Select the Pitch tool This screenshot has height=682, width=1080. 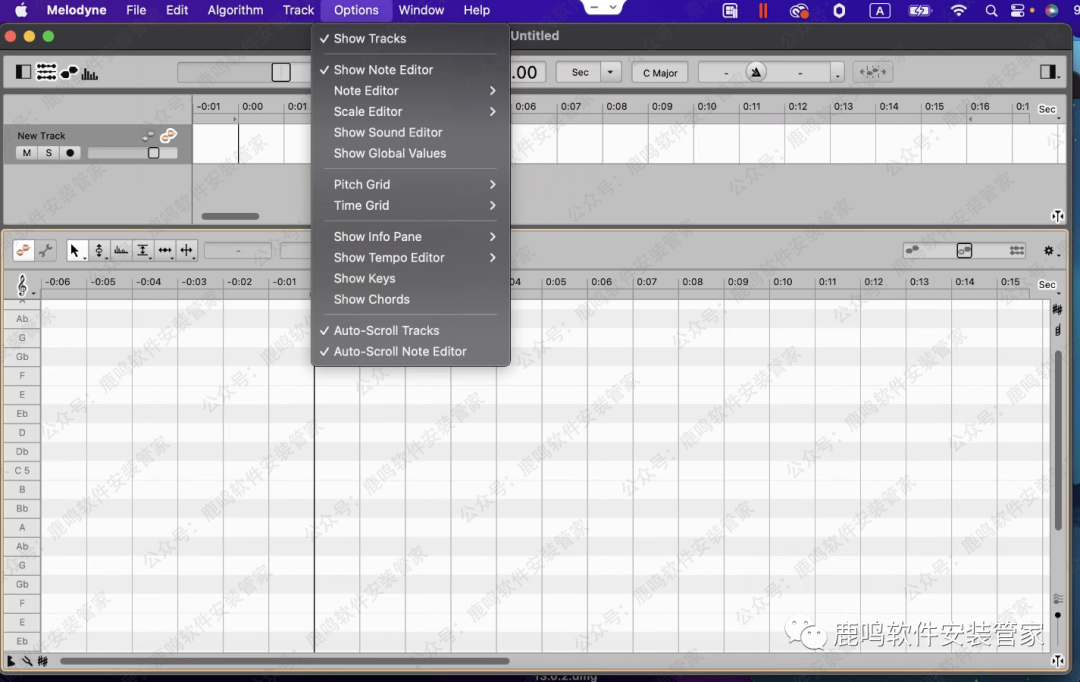pyautogui.click(x=99, y=251)
